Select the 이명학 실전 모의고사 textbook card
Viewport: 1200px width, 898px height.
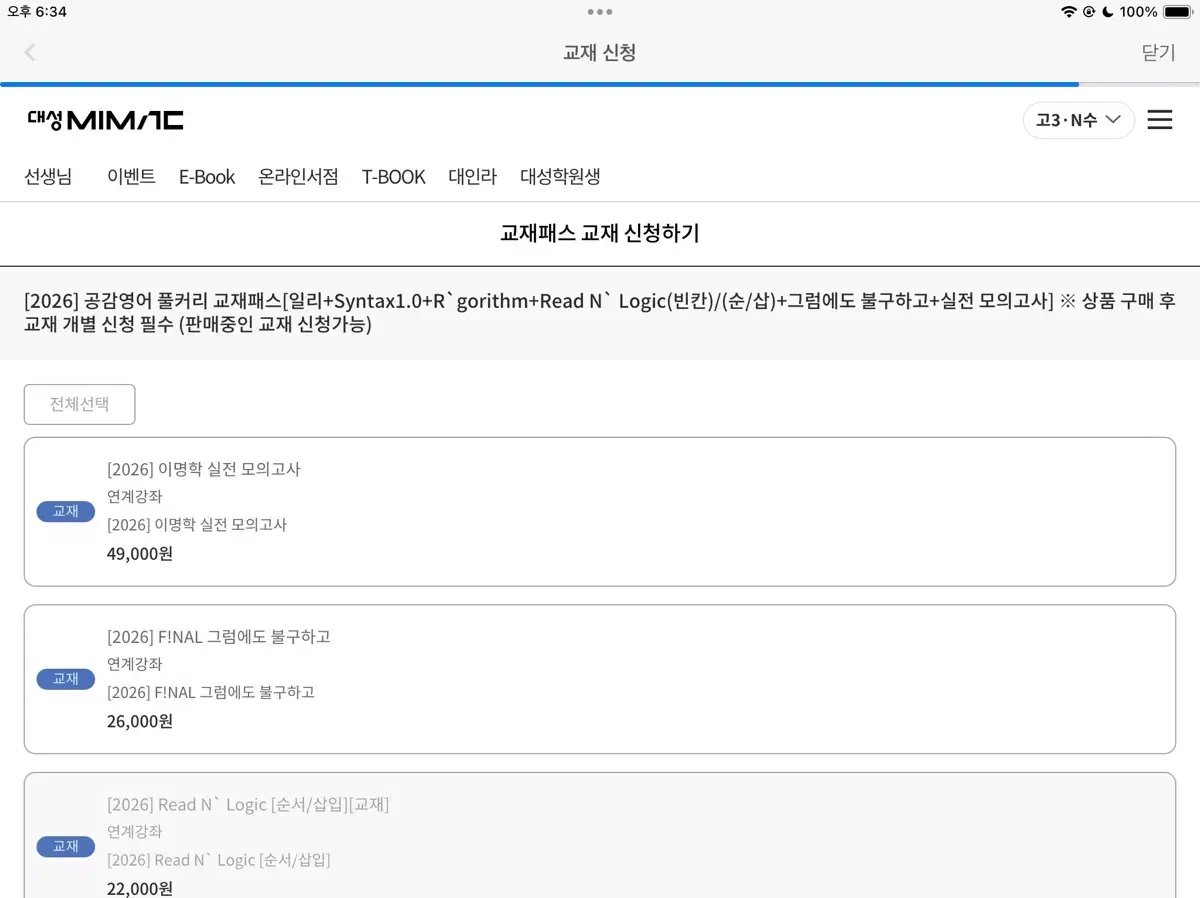[x=600, y=511]
